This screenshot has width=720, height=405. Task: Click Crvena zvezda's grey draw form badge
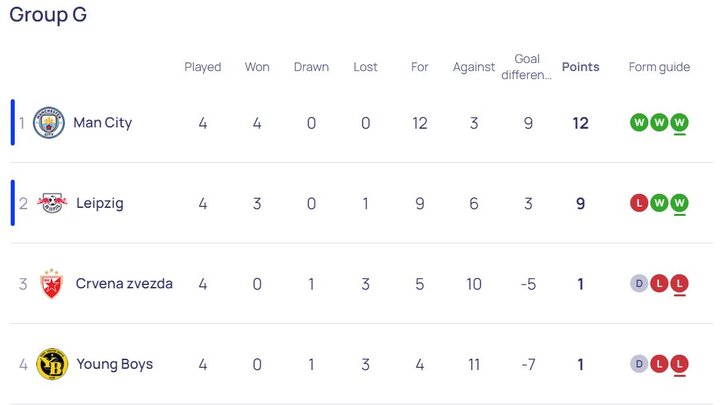639,284
